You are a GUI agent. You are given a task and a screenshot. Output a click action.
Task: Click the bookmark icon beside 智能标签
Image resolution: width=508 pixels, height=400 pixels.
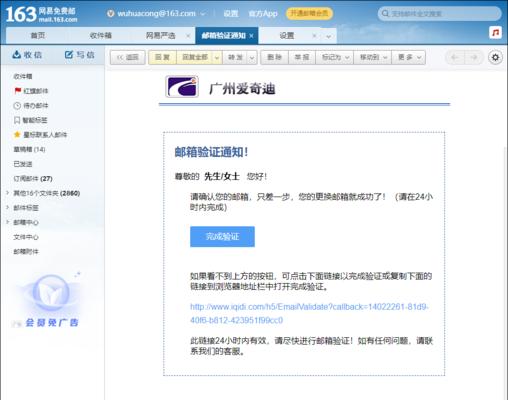[x=17, y=120]
